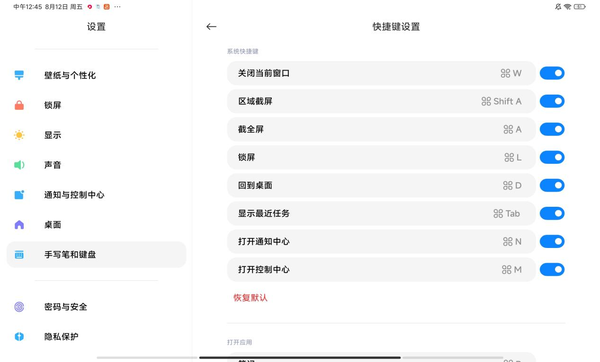
Task: Click the 打开应用 section label
Action: coord(240,342)
